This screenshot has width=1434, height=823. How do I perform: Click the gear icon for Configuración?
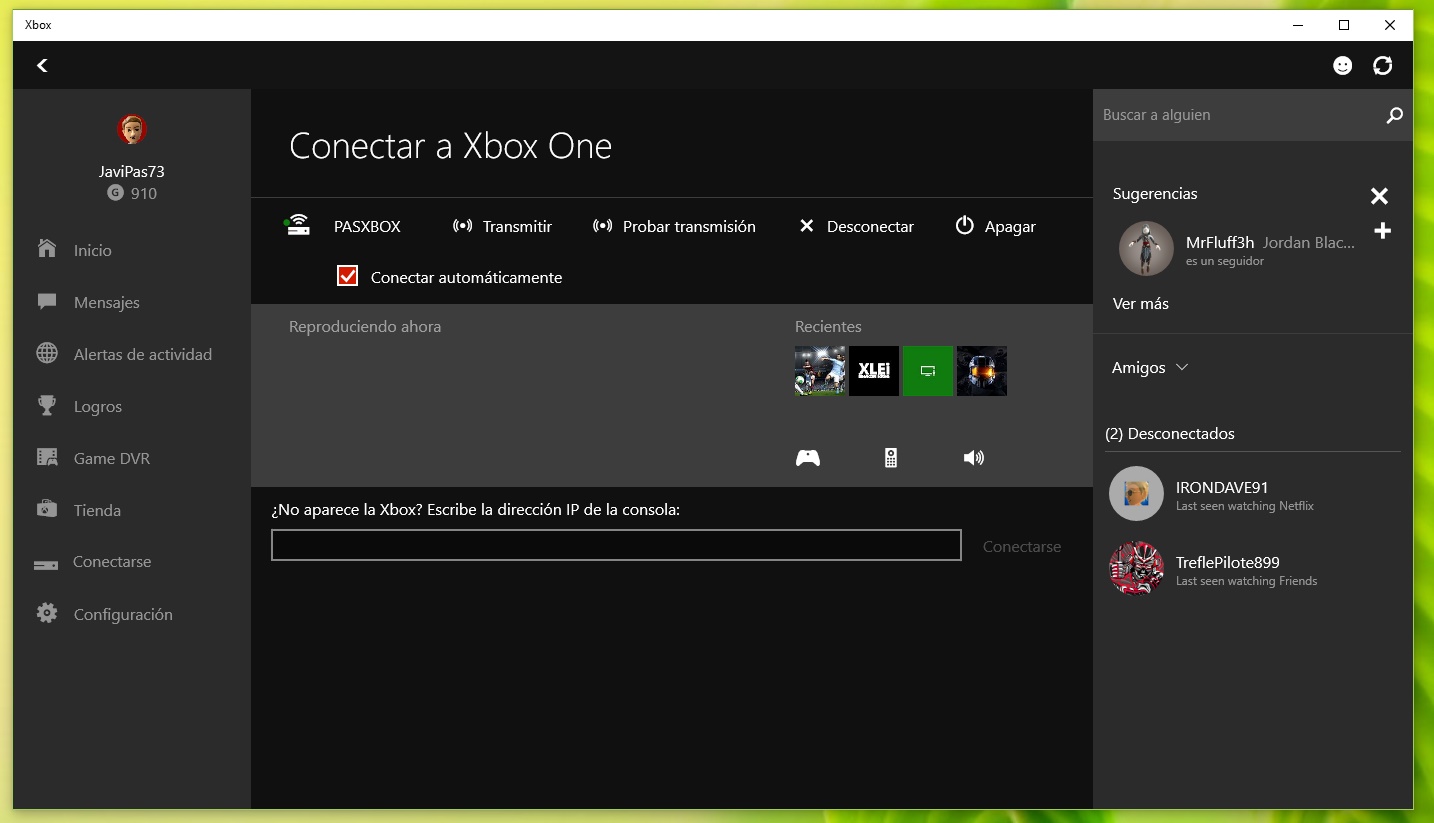point(47,613)
